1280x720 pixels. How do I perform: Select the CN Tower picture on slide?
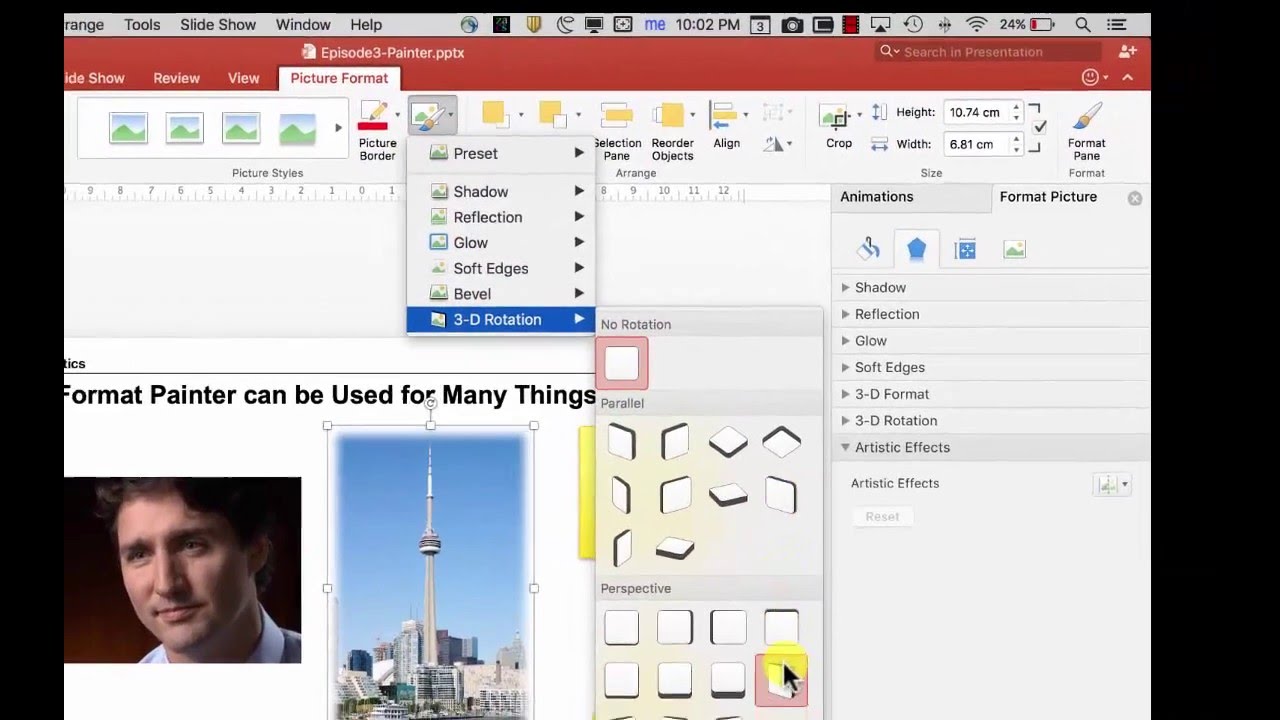click(430, 575)
